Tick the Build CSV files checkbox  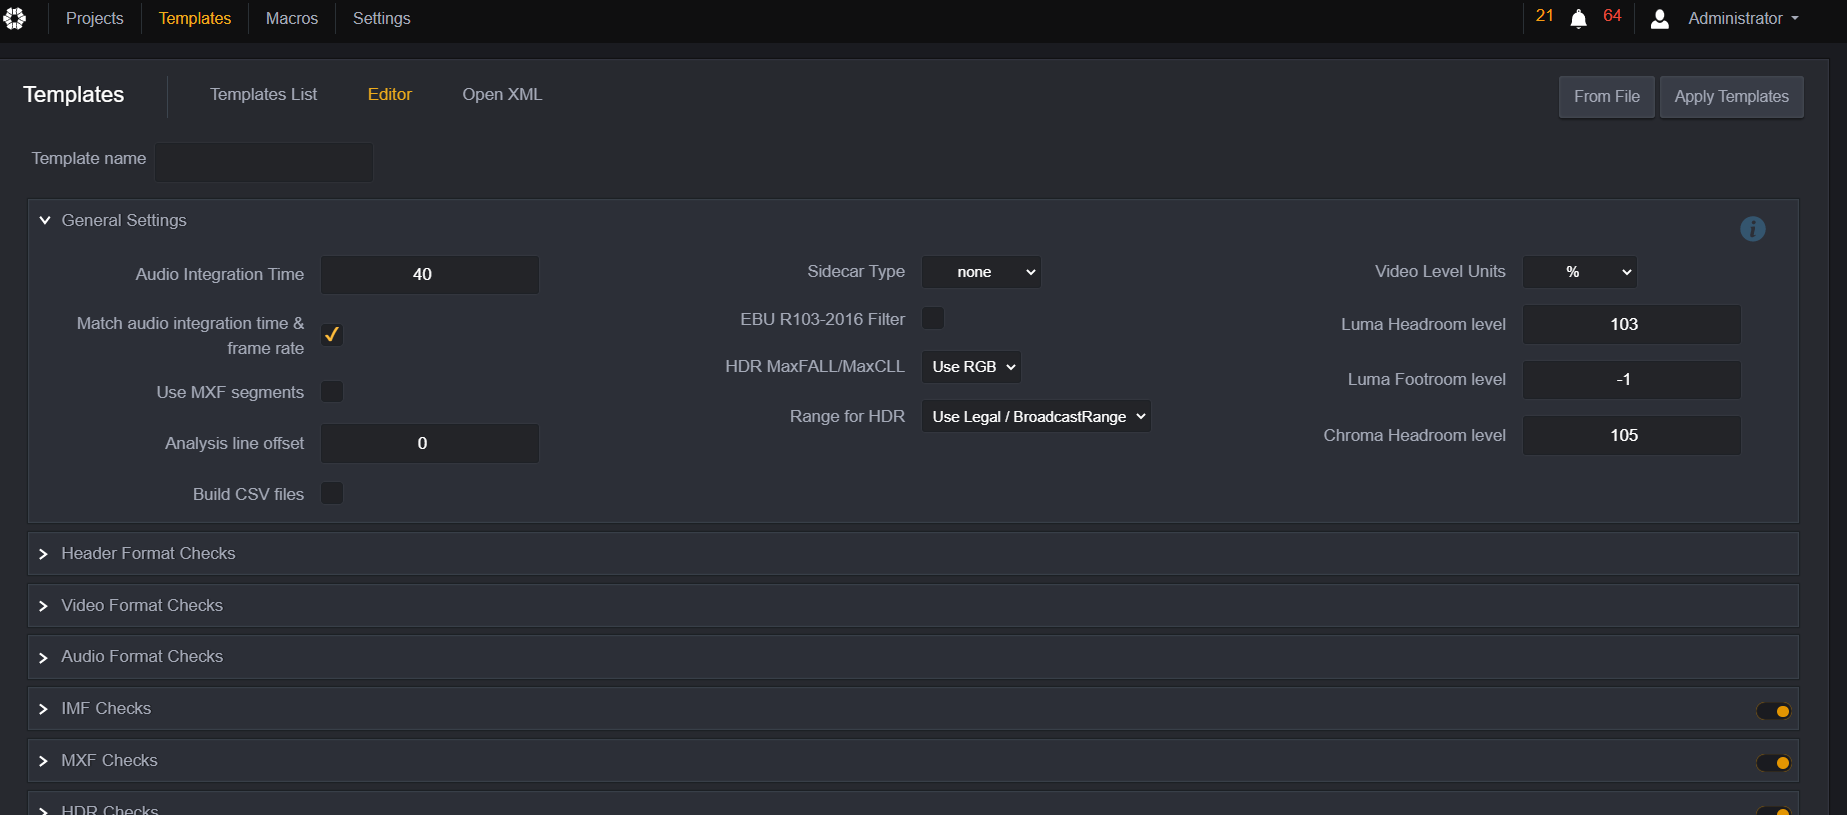[332, 493]
